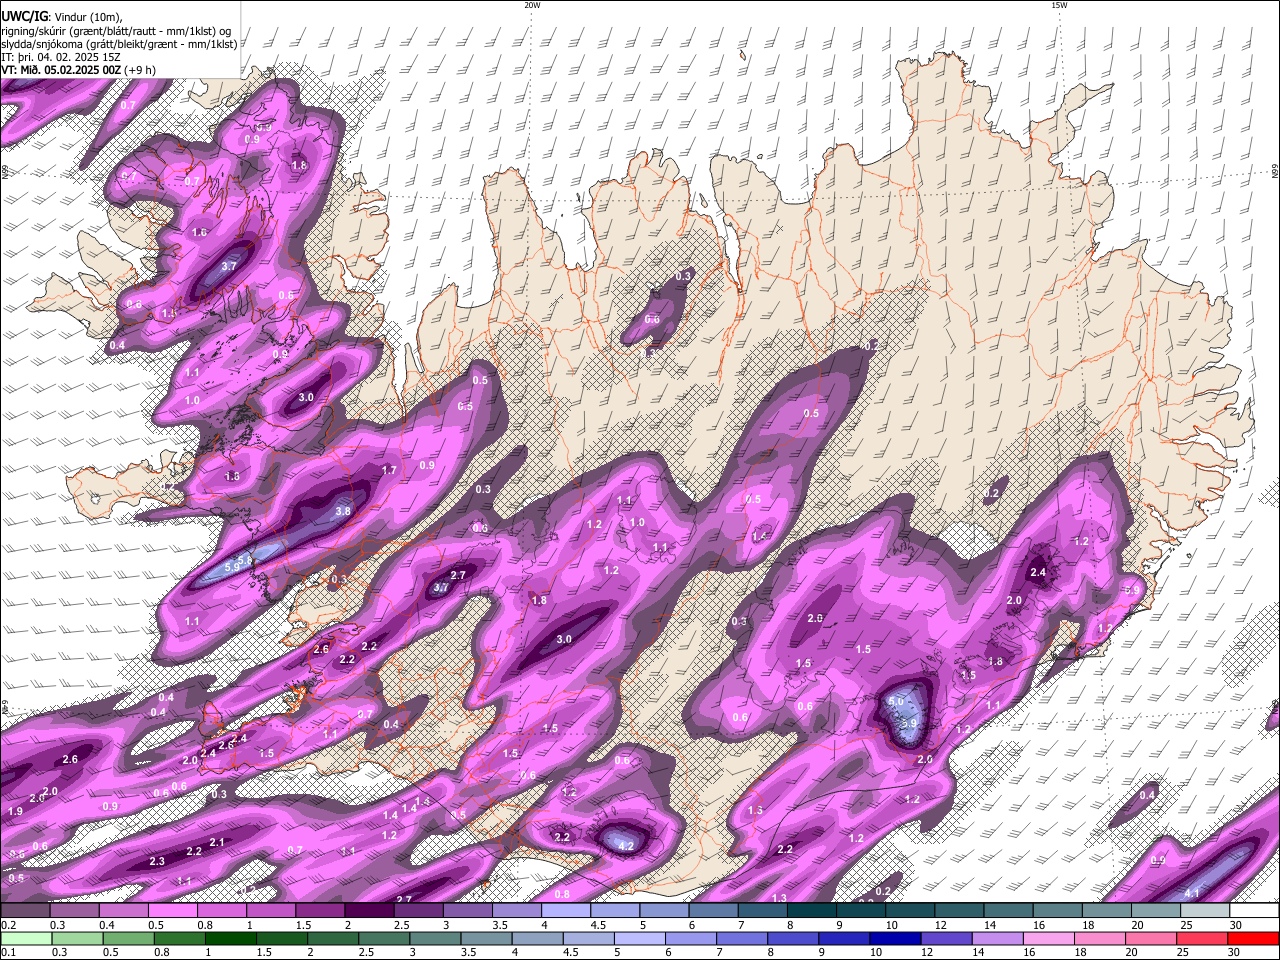The width and height of the screenshot is (1280, 960).
Task: Click the 4.1 precipitation value on the map
Action: coord(1192,892)
